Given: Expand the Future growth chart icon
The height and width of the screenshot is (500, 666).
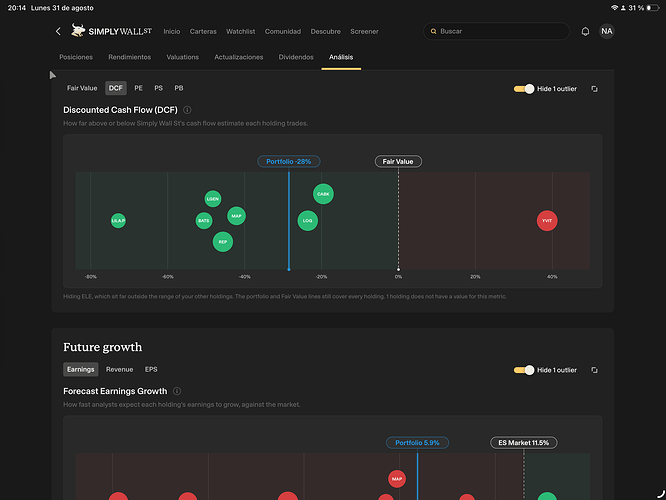Looking at the screenshot, I should (594, 370).
